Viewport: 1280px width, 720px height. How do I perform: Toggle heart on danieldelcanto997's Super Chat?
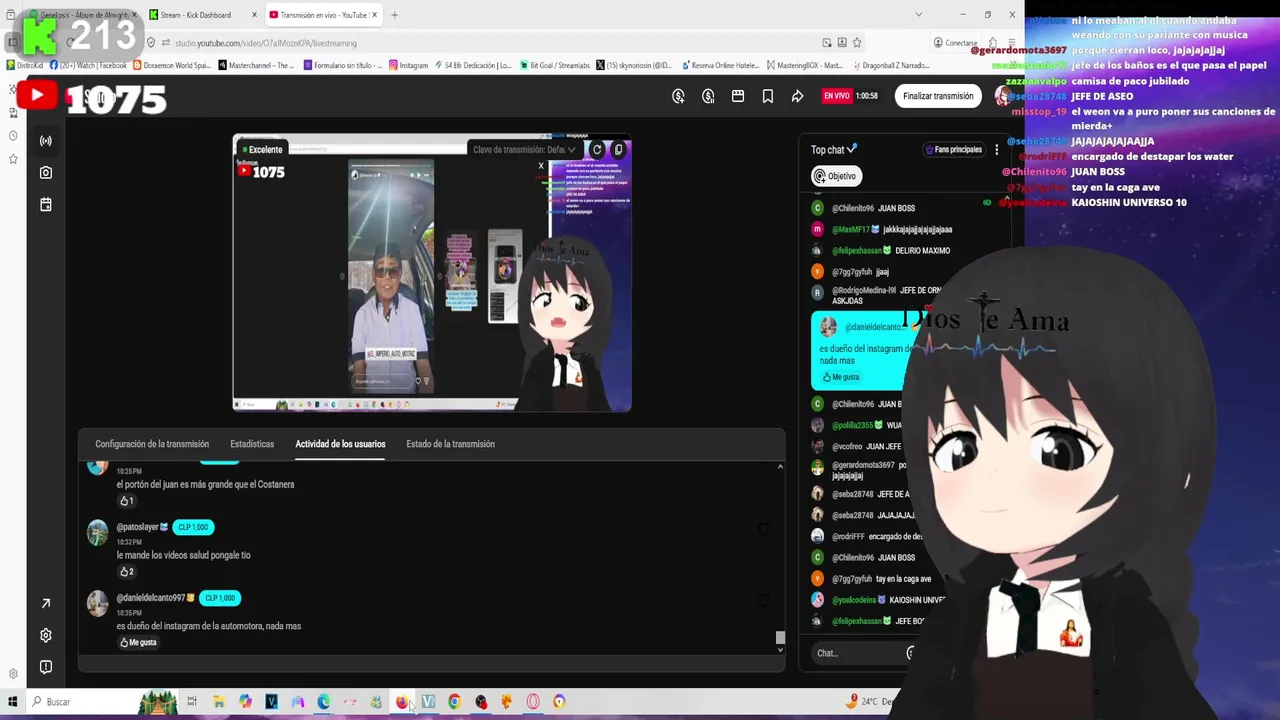click(x=763, y=601)
